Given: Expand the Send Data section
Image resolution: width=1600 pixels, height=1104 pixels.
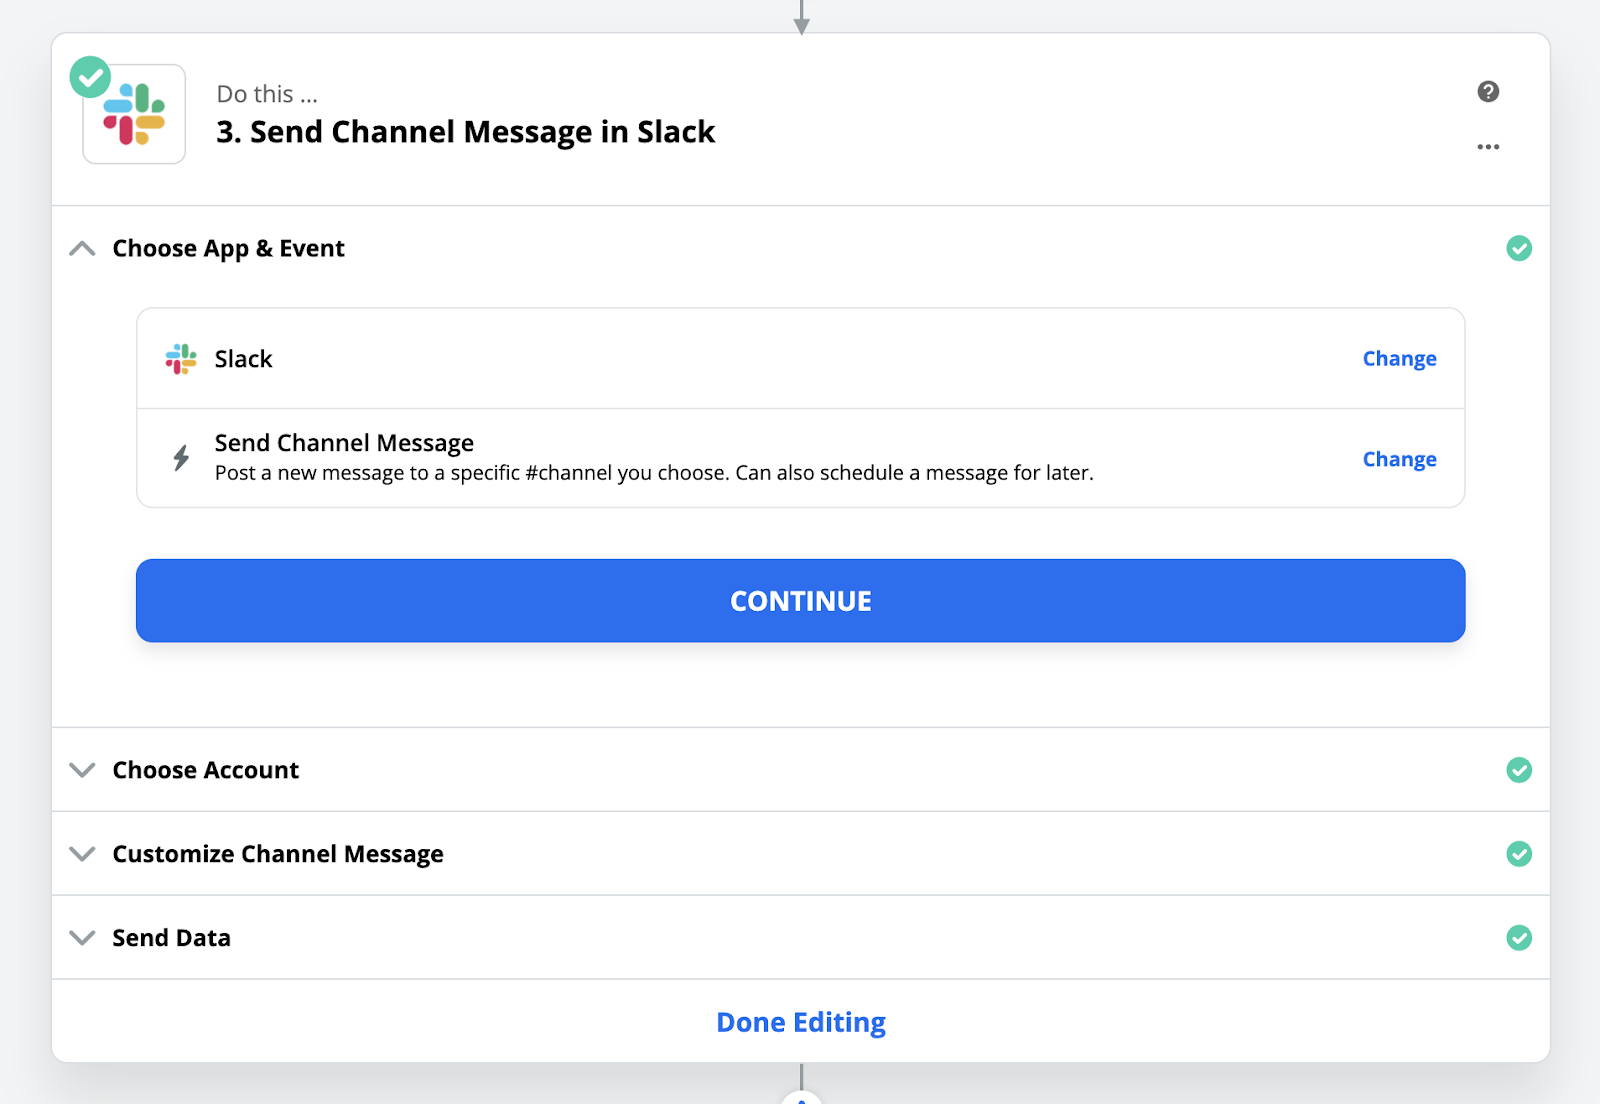Looking at the screenshot, I should coord(82,938).
